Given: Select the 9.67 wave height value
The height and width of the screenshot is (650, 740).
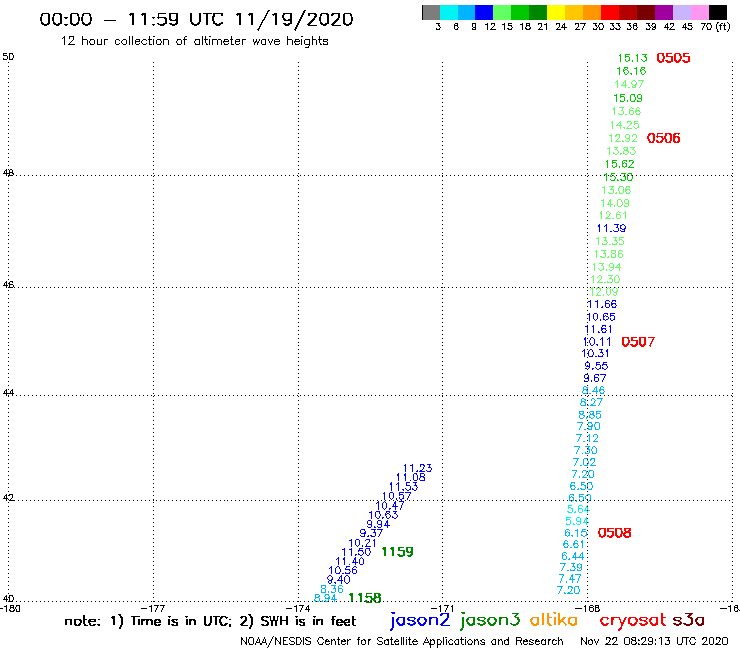Looking at the screenshot, I should point(595,378).
